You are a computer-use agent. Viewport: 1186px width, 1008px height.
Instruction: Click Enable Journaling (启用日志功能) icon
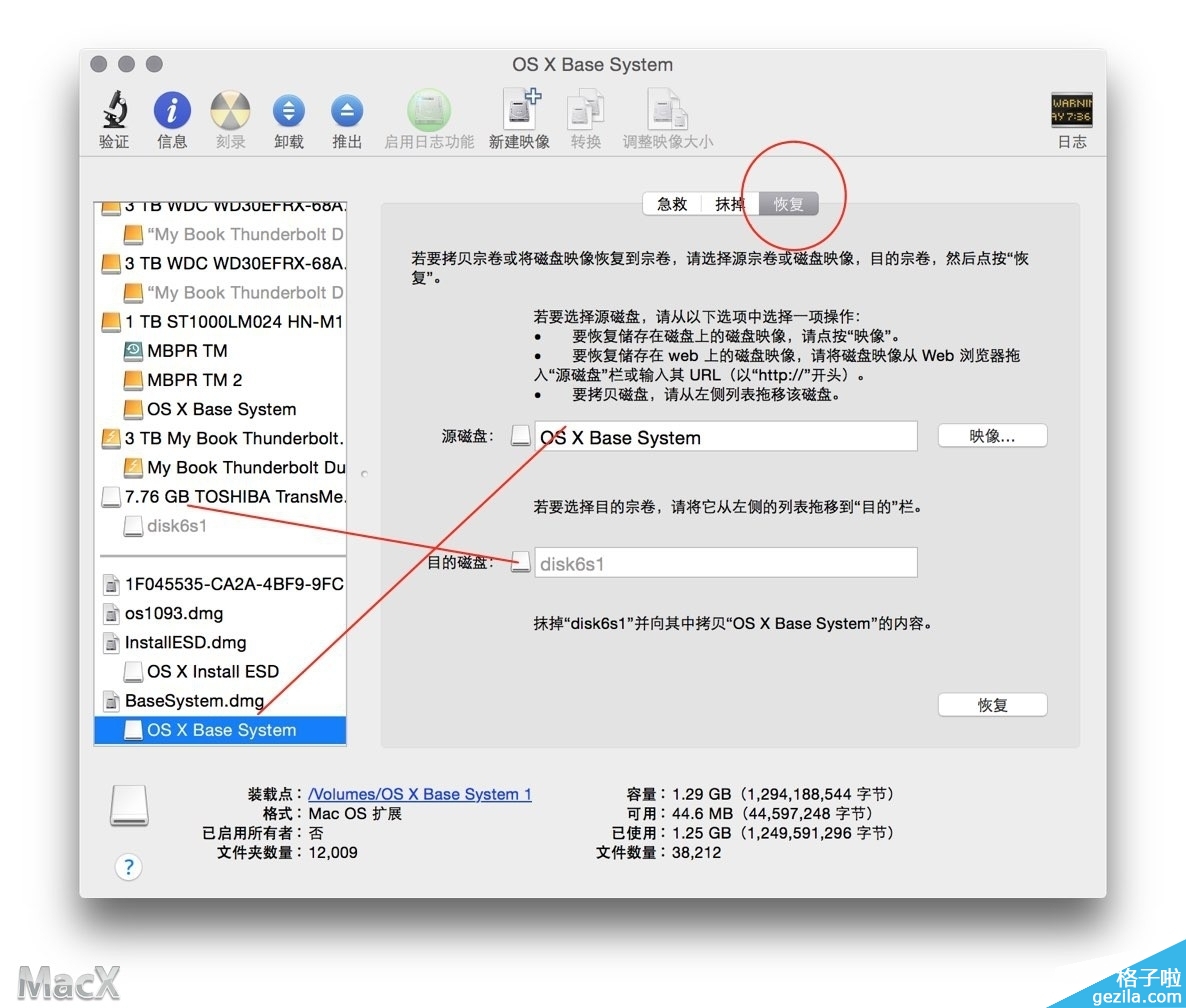coord(429,110)
